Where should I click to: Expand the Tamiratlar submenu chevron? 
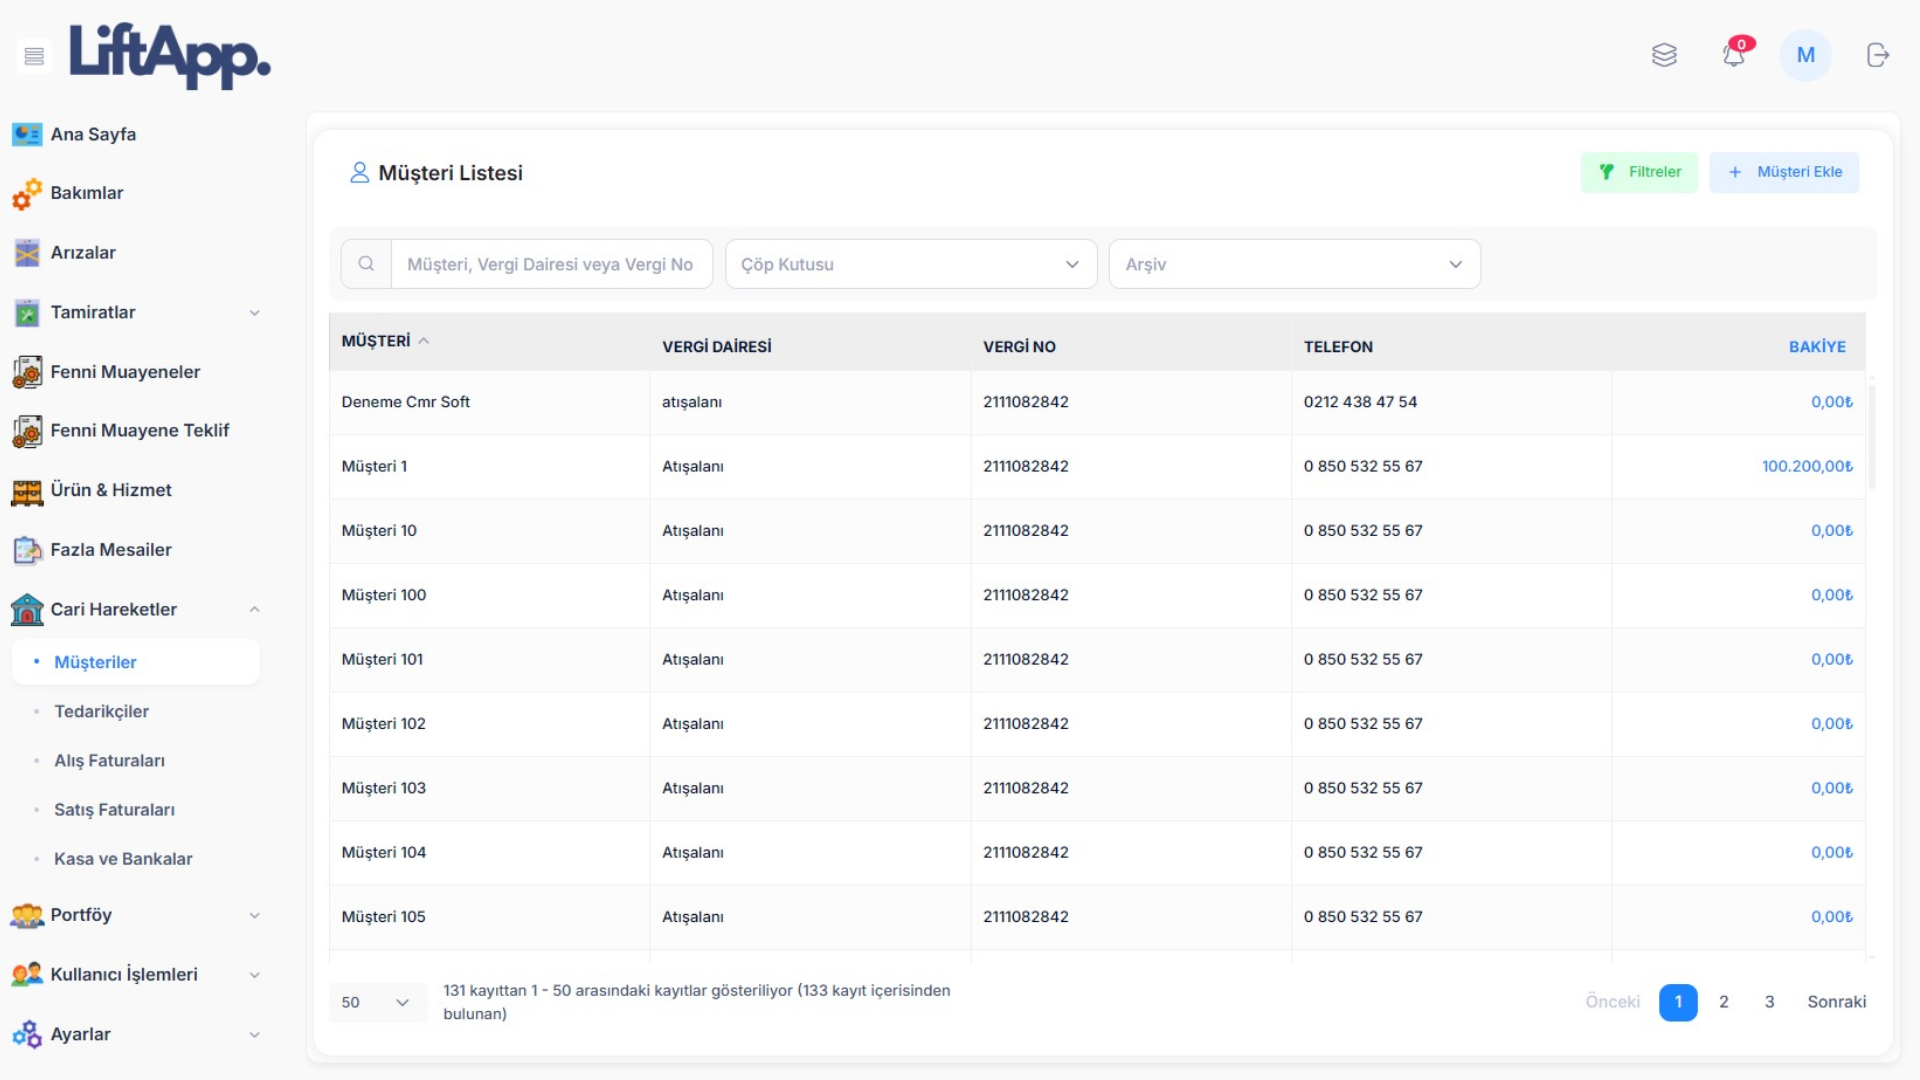[254, 313]
